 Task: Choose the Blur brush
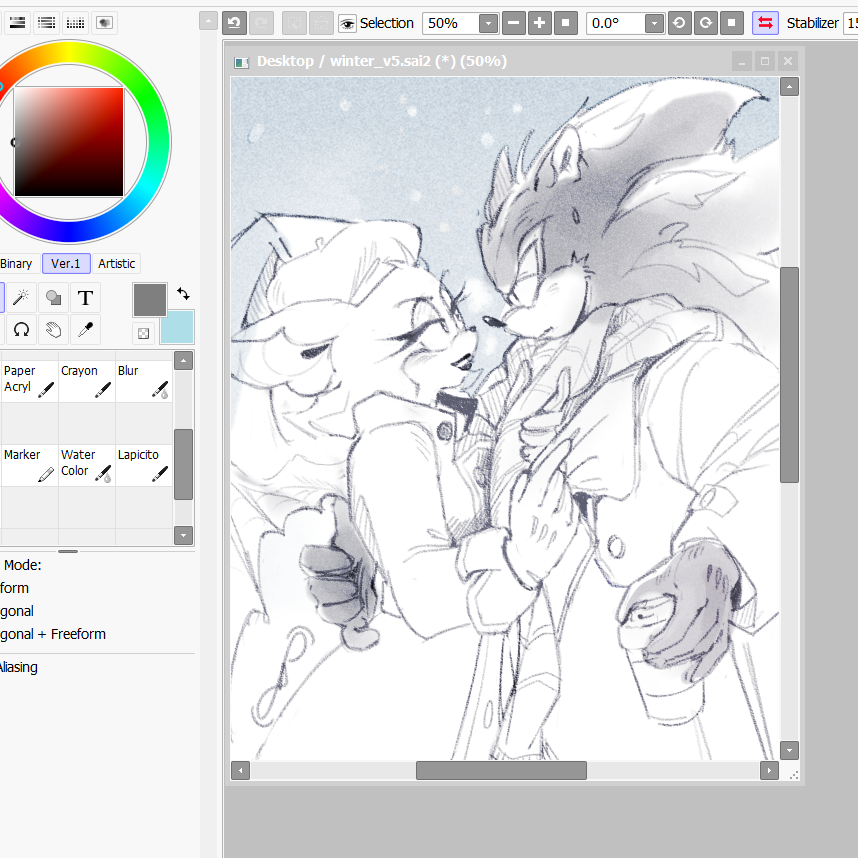pos(144,381)
